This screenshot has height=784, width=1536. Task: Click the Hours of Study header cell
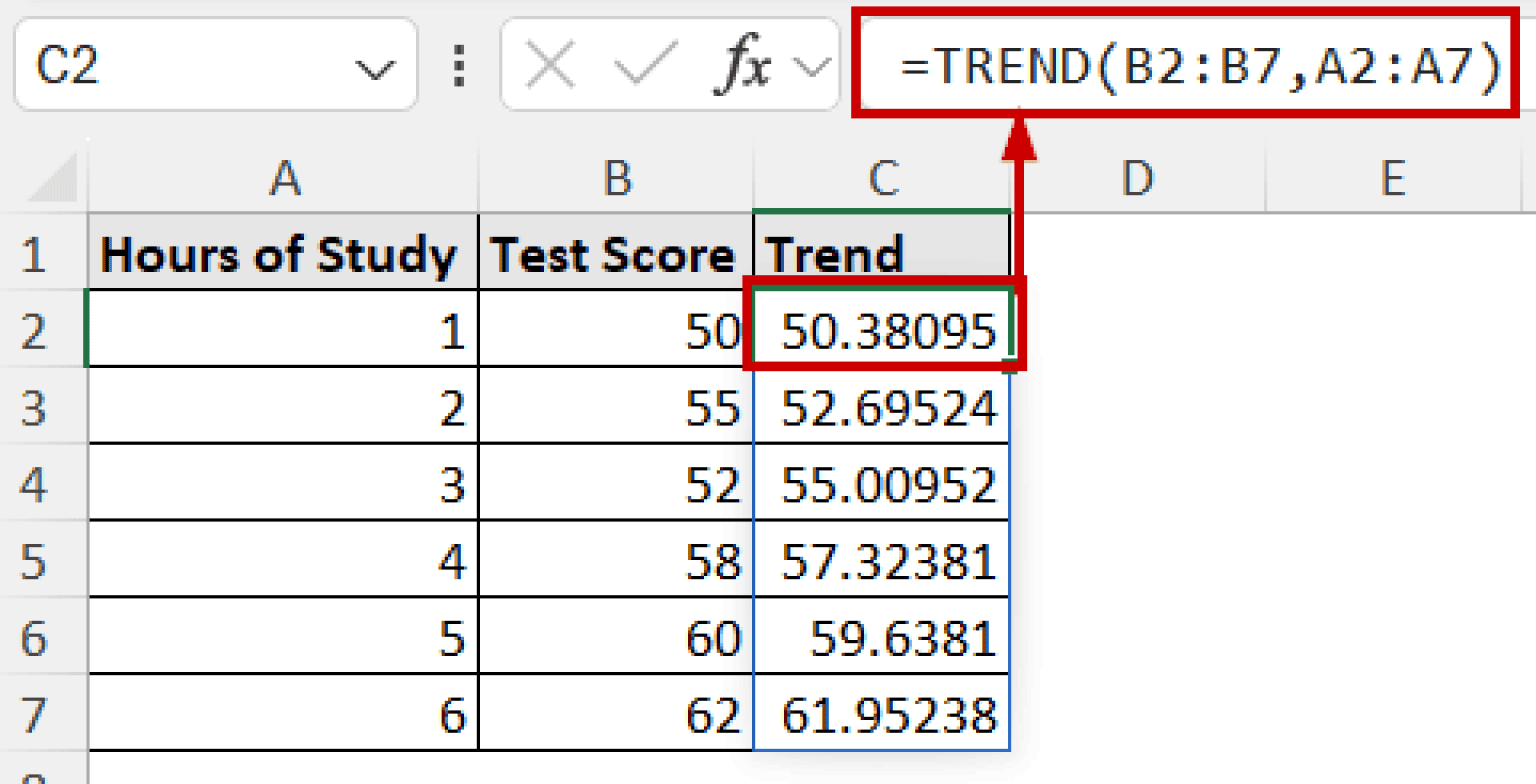pyautogui.click(x=279, y=255)
